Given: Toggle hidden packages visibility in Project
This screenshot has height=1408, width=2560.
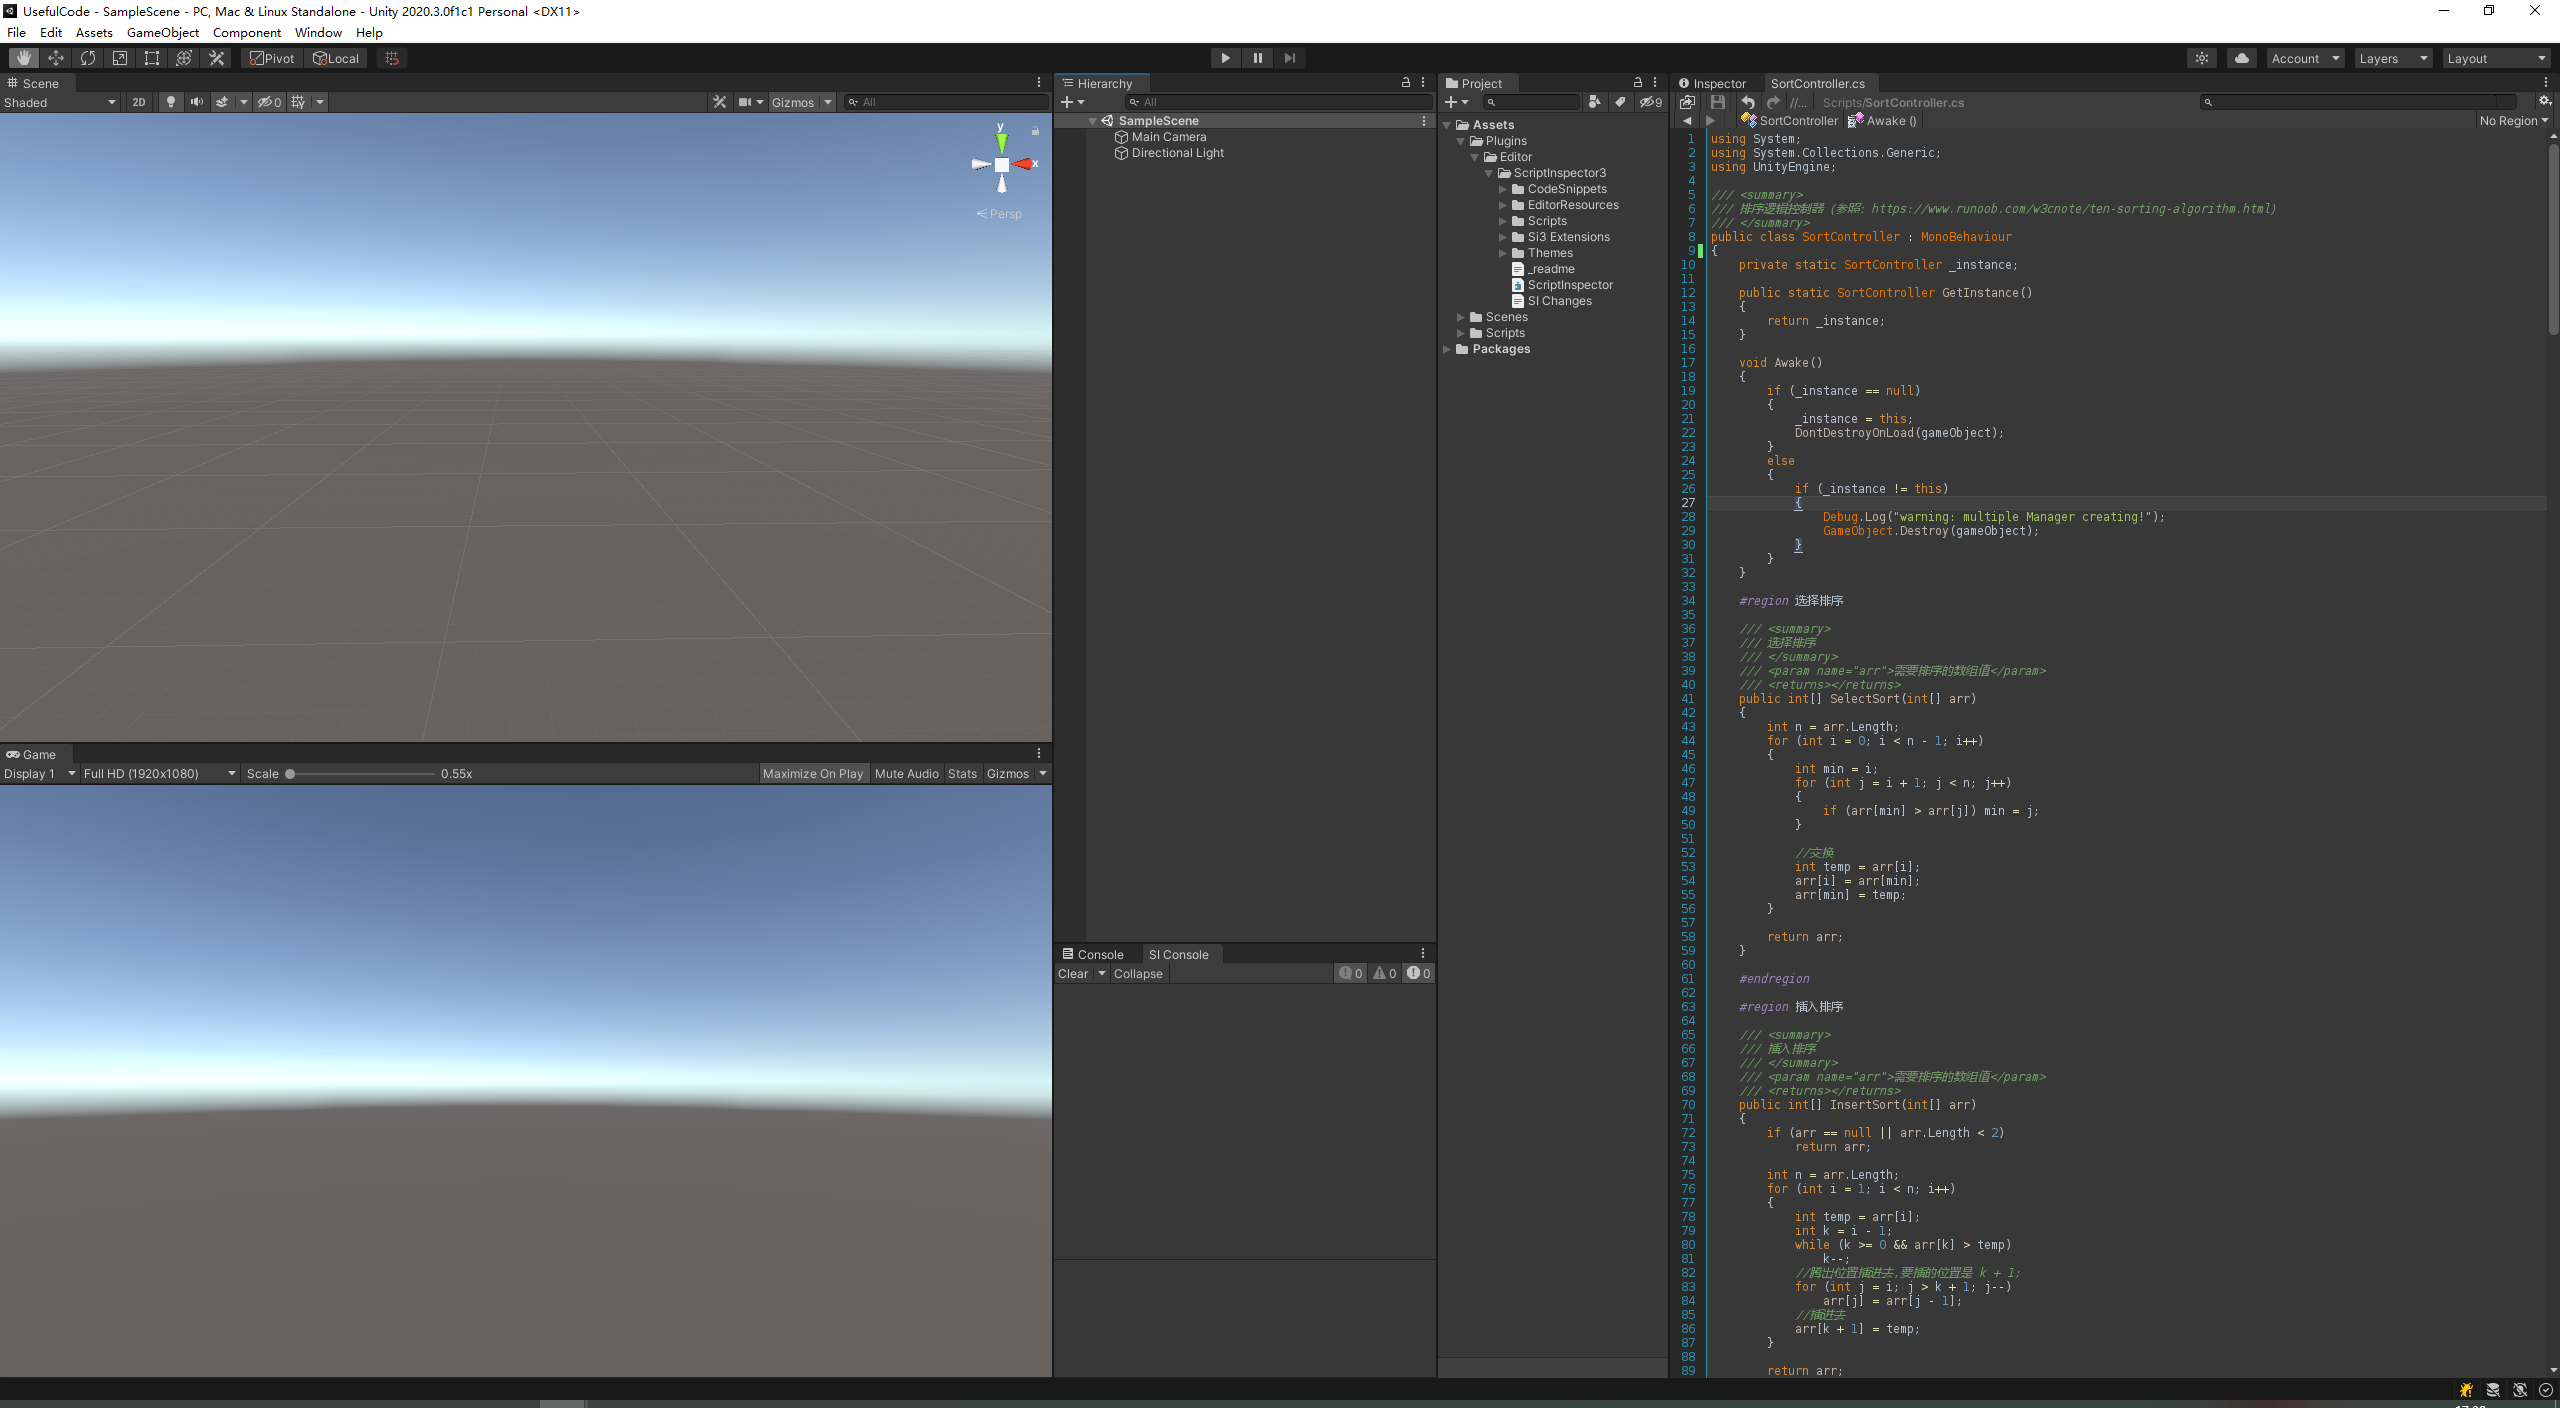Looking at the screenshot, I should [1651, 102].
